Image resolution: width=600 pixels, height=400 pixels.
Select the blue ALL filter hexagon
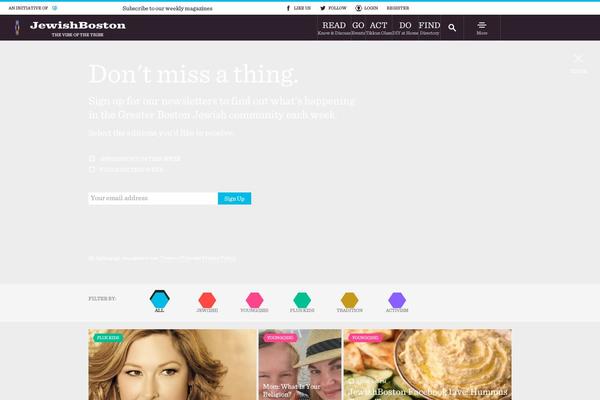[160, 299]
